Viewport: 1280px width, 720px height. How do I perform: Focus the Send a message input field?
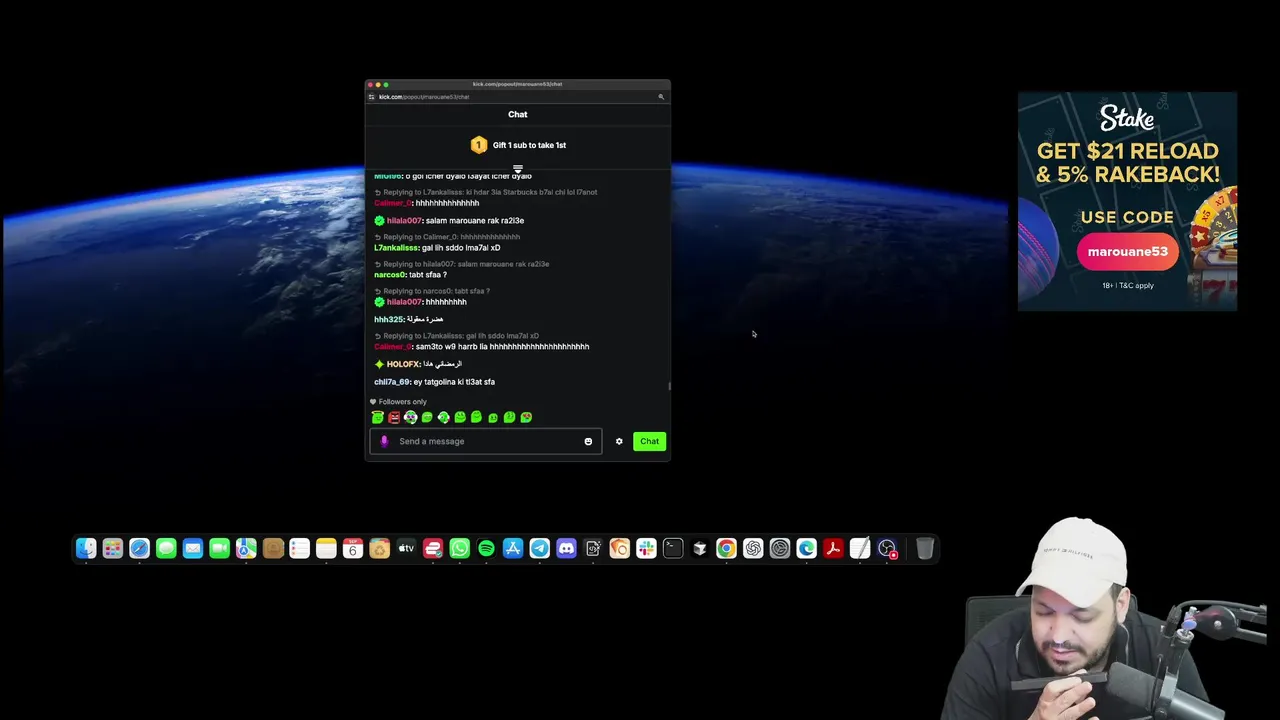pyautogui.click(x=486, y=441)
